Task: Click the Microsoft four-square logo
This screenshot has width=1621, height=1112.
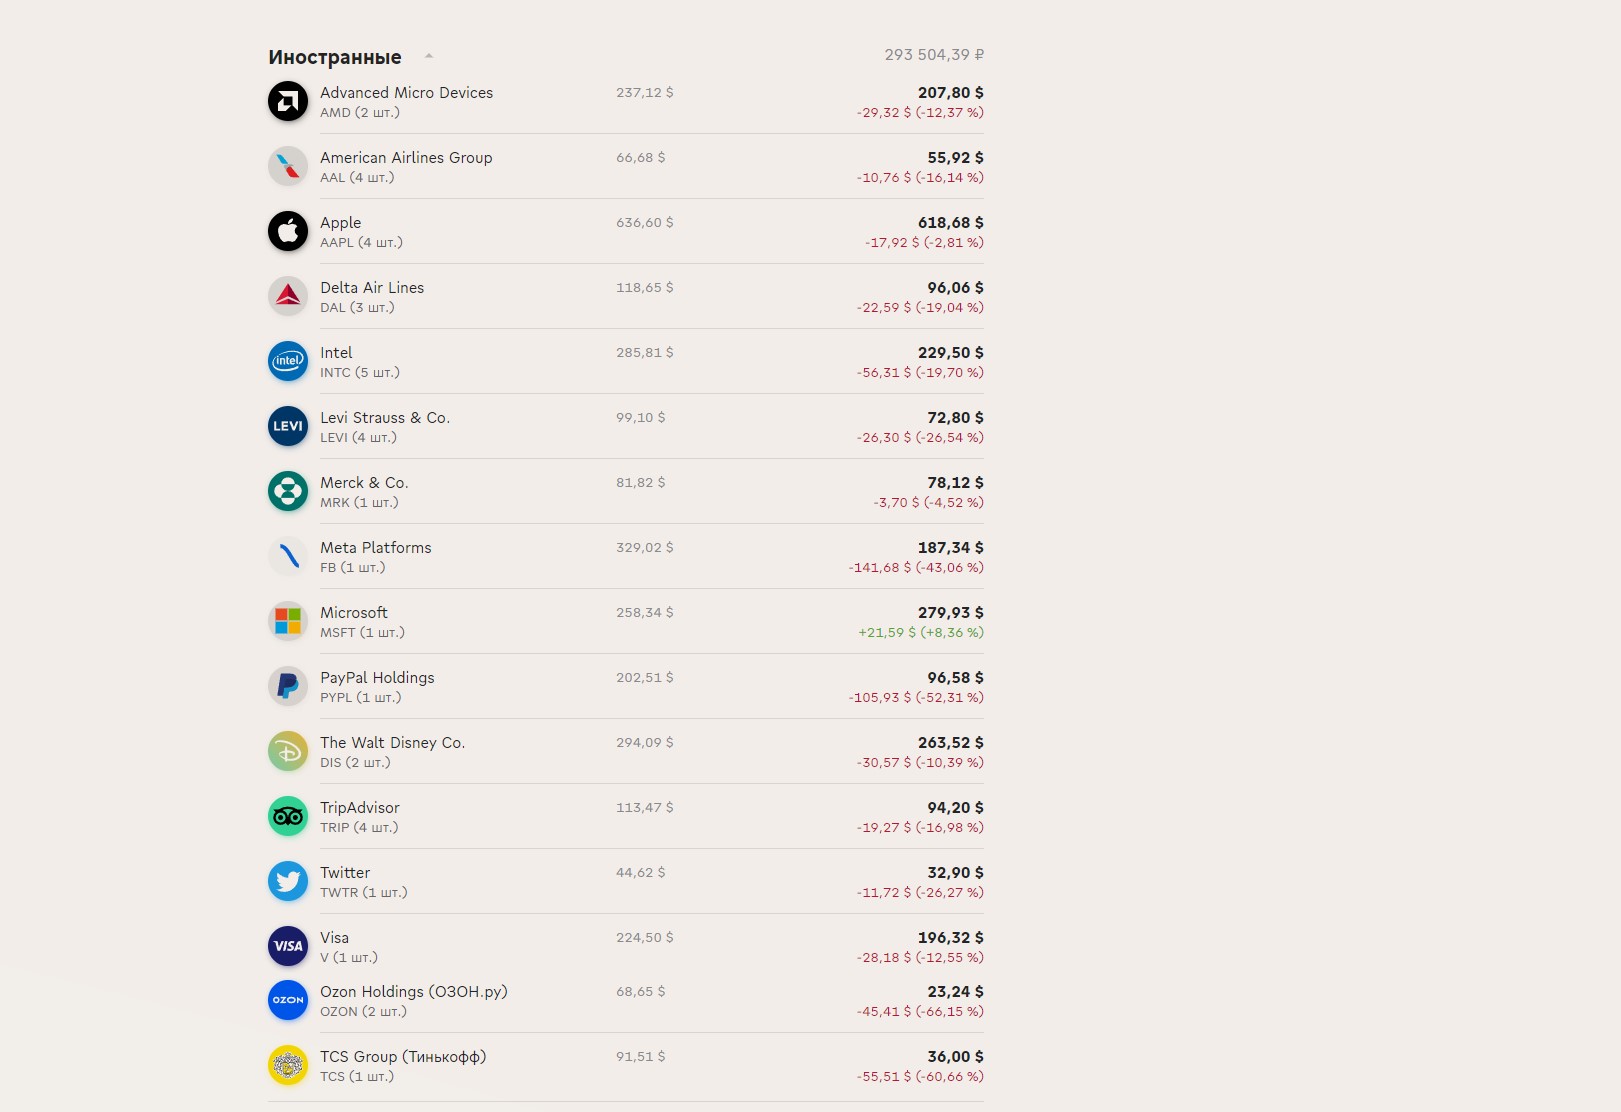Action: pos(288,621)
